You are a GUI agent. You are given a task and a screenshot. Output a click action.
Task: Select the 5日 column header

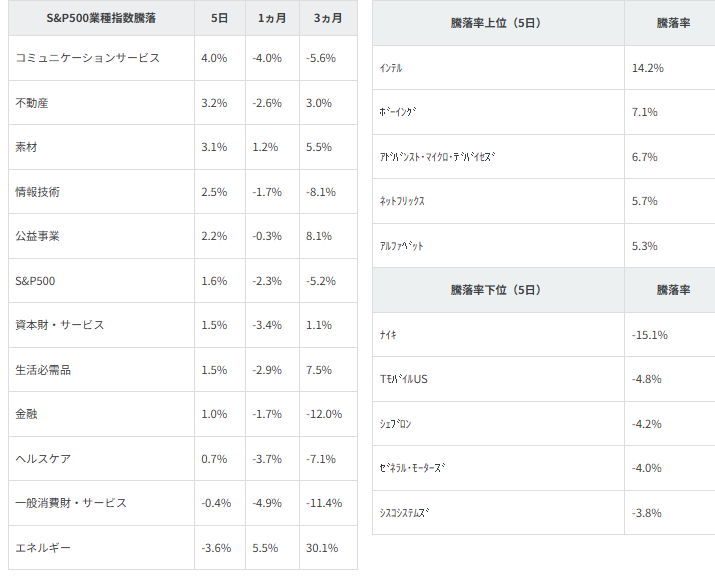click(218, 19)
